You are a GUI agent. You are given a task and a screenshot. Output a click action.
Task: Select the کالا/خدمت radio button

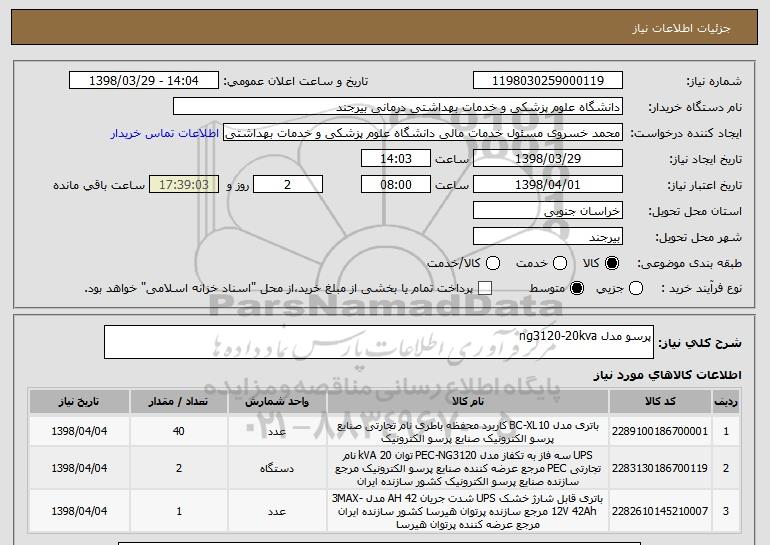493,264
